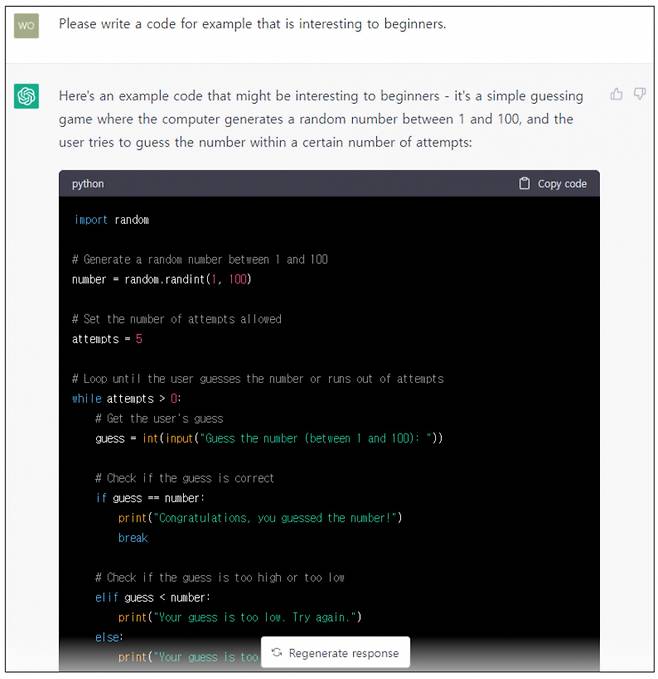Click the 'import random' code line

tap(111, 219)
